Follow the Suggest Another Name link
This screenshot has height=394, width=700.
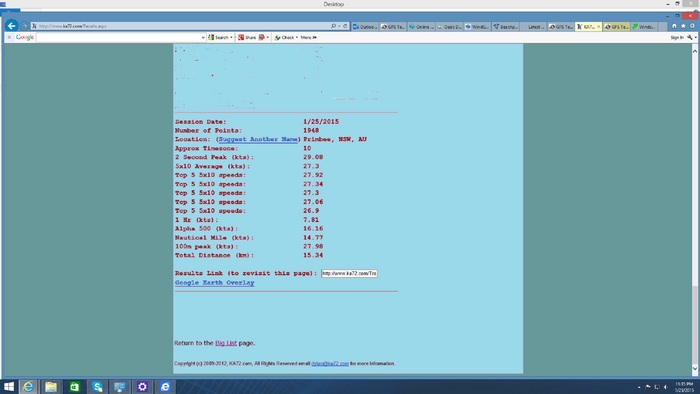click(x=258, y=139)
